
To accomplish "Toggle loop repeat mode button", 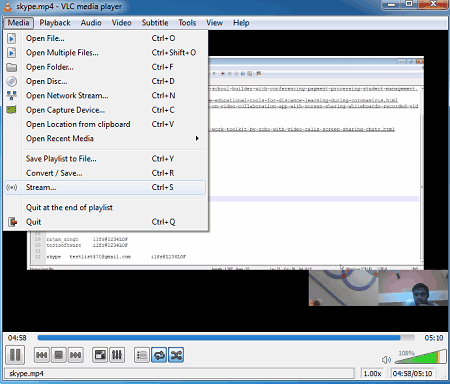I will [159, 355].
